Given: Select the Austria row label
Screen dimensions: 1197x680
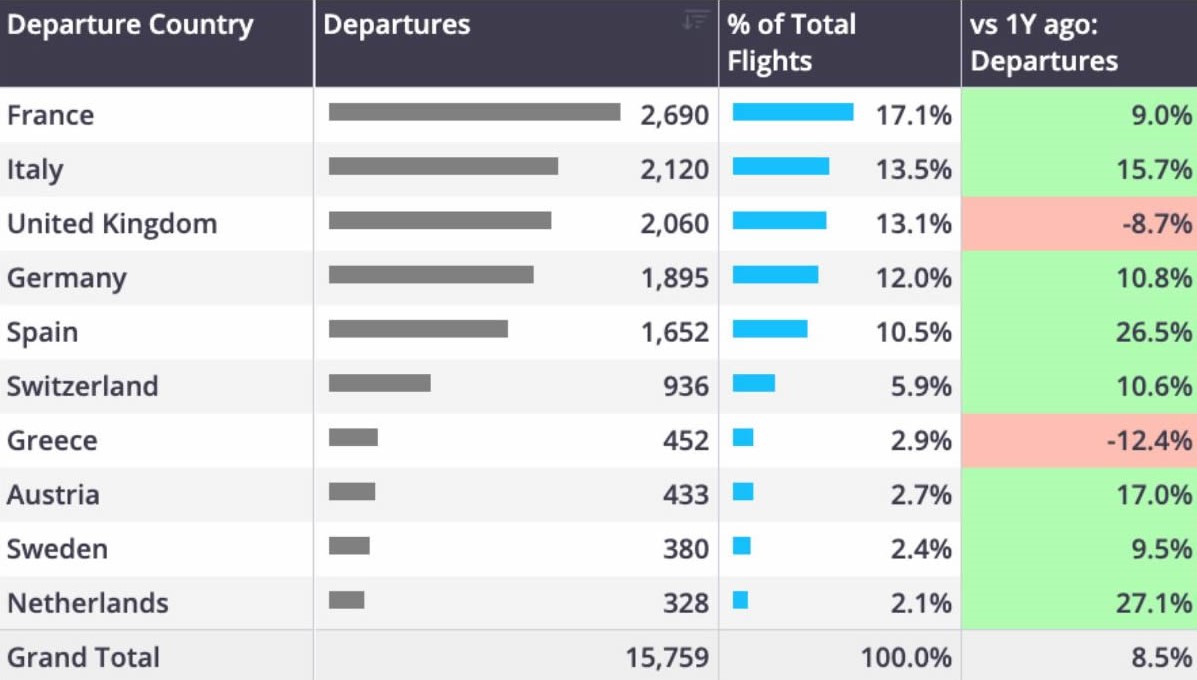Looking at the screenshot, I should tap(53, 495).
